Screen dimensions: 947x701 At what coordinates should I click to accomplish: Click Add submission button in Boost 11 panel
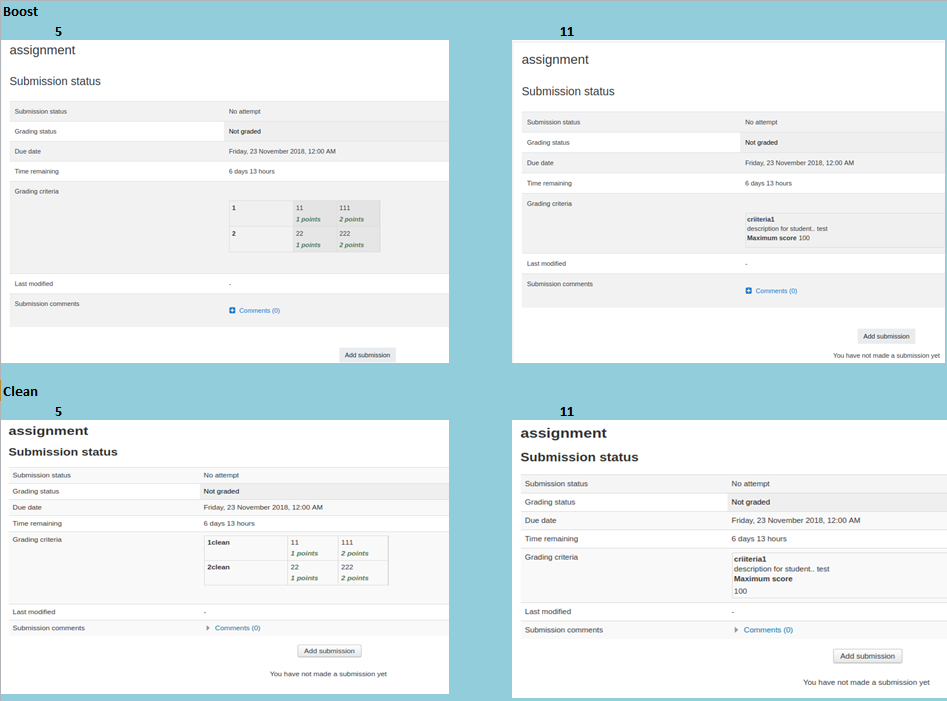[886, 336]
